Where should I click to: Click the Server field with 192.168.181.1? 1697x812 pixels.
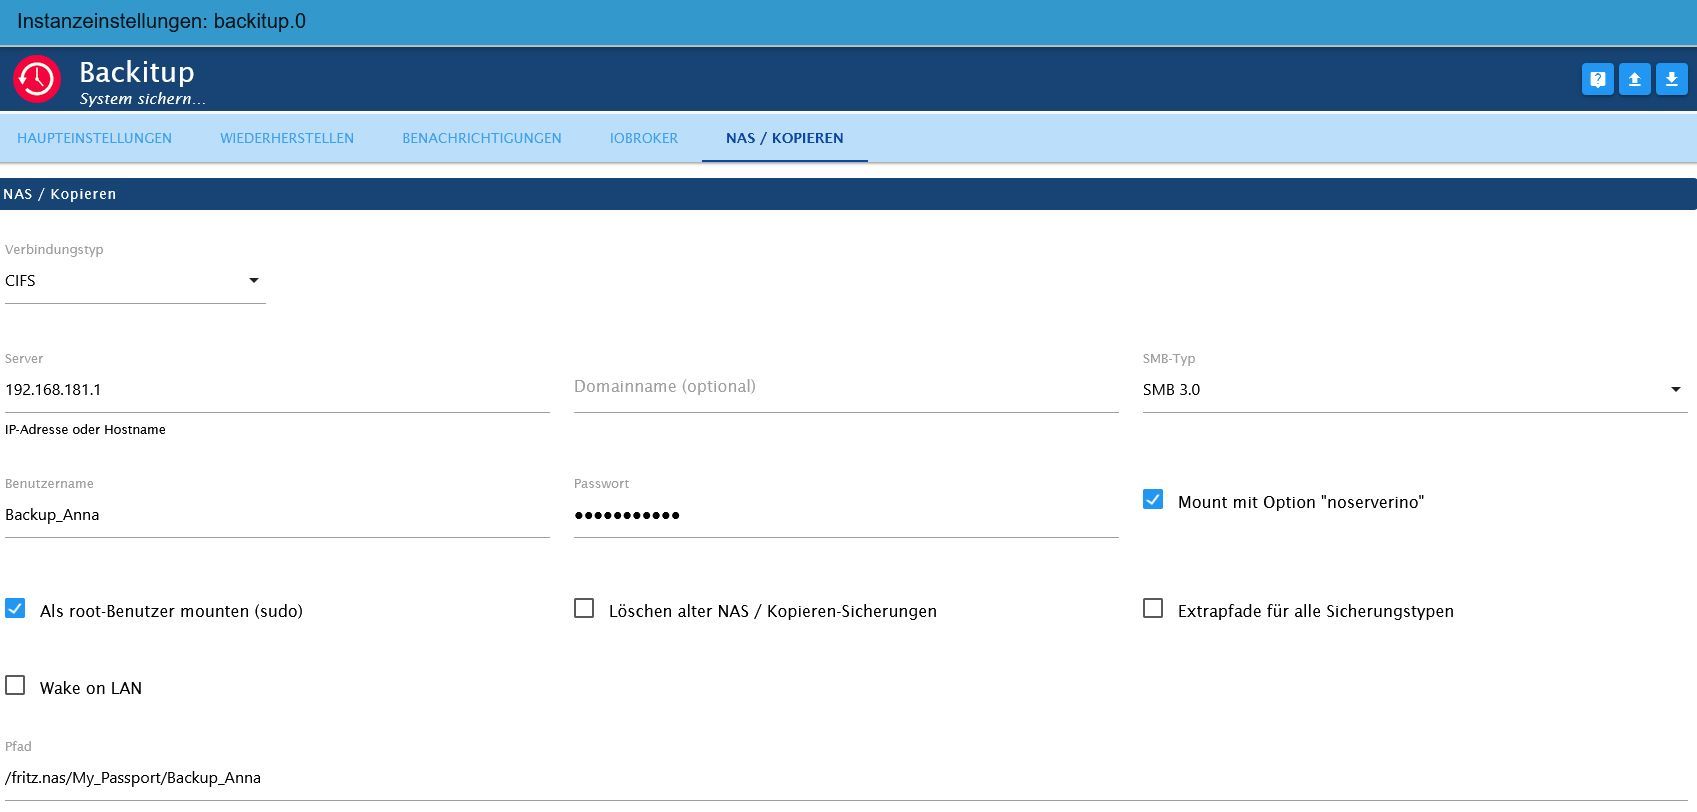coord(277,390)
